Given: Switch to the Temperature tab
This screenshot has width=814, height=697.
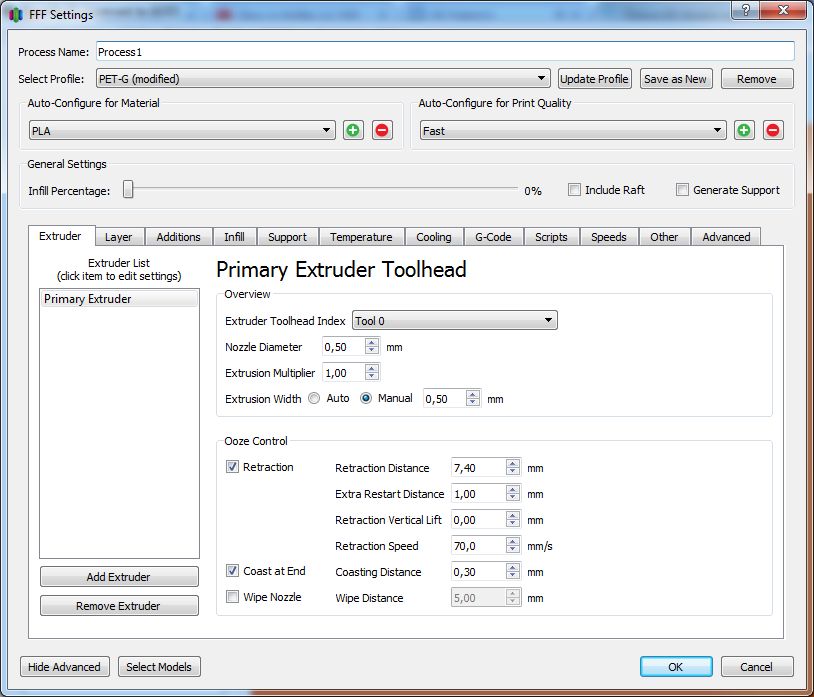Looking at the screenshot, I should [x=361, y=237].
